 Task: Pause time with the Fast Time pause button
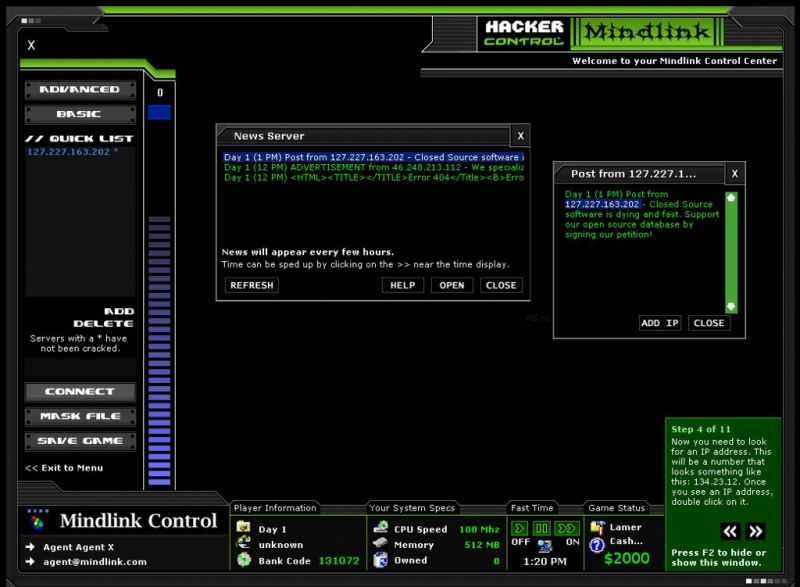coord(542,528)
